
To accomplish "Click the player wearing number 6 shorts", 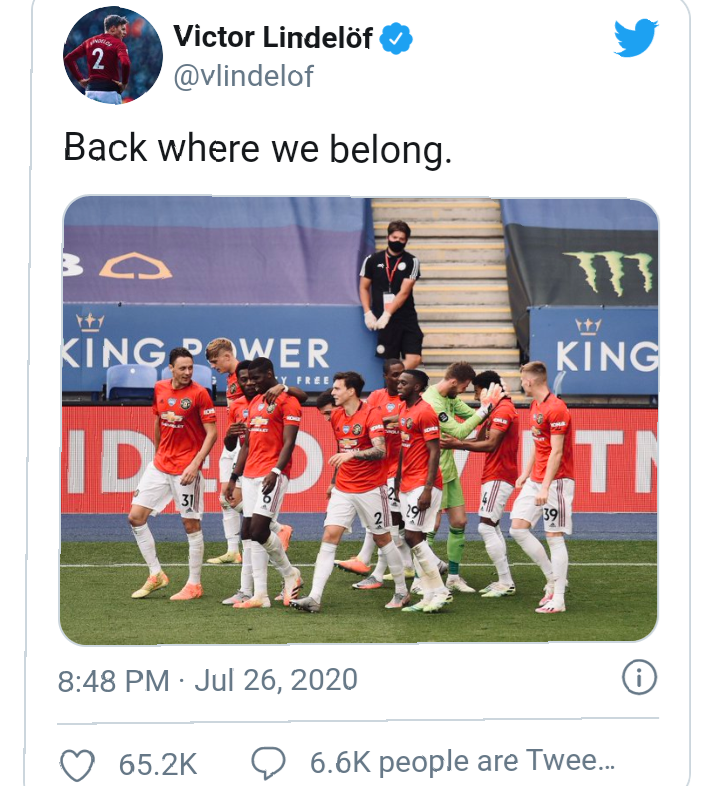I will point(268,470).
